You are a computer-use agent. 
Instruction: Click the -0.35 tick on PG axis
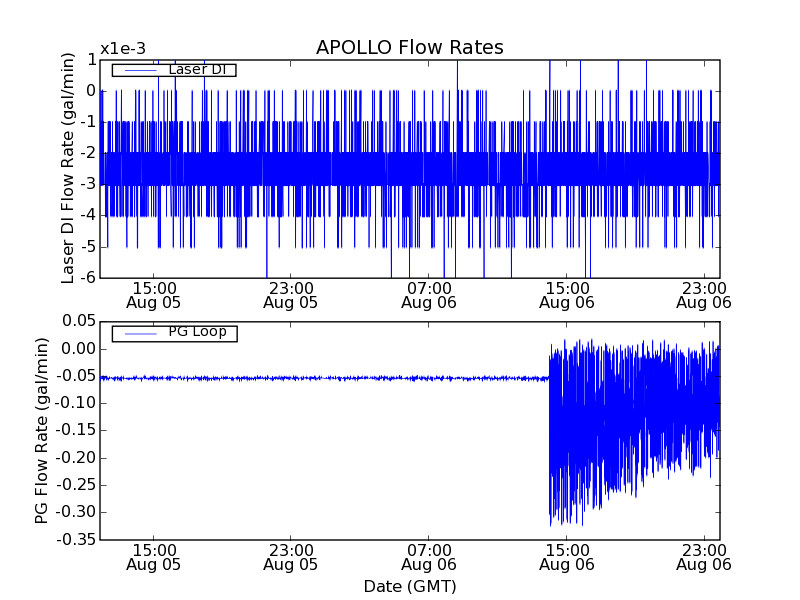click(75, 539)
